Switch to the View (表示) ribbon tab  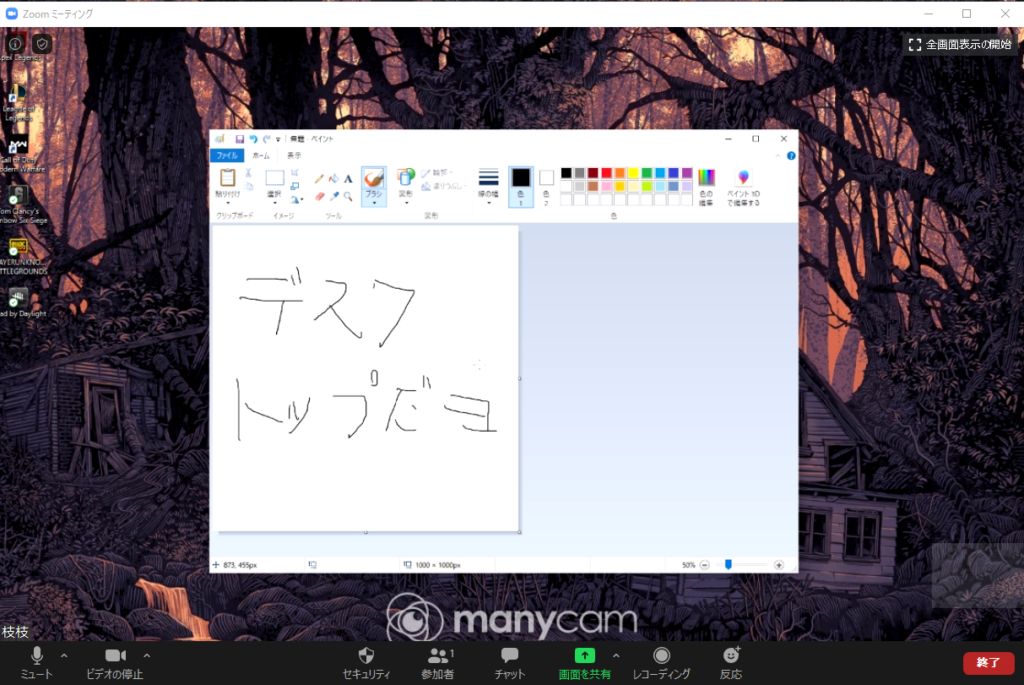[295, 155]
